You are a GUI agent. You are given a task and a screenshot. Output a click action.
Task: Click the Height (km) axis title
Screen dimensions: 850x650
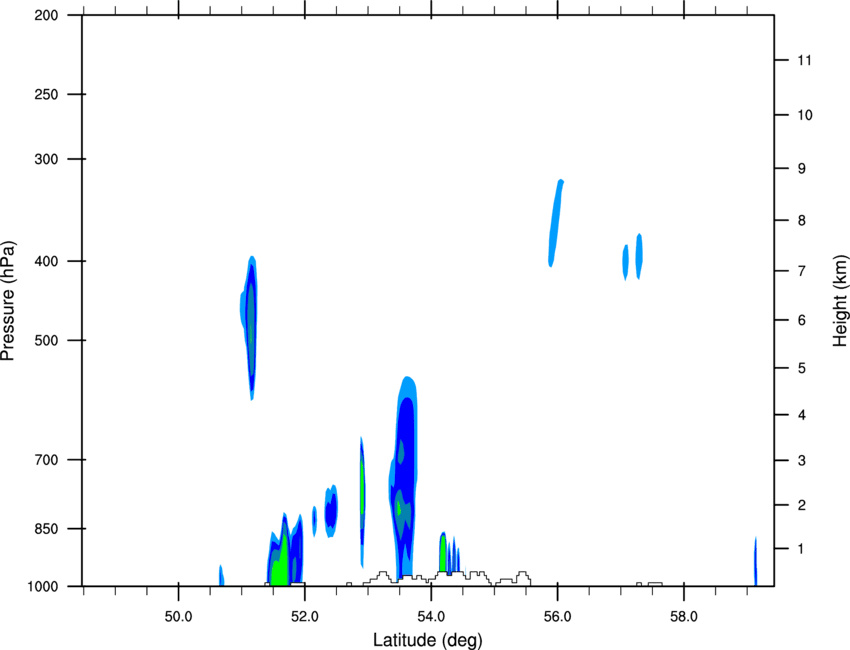click(x=840, y=301)
